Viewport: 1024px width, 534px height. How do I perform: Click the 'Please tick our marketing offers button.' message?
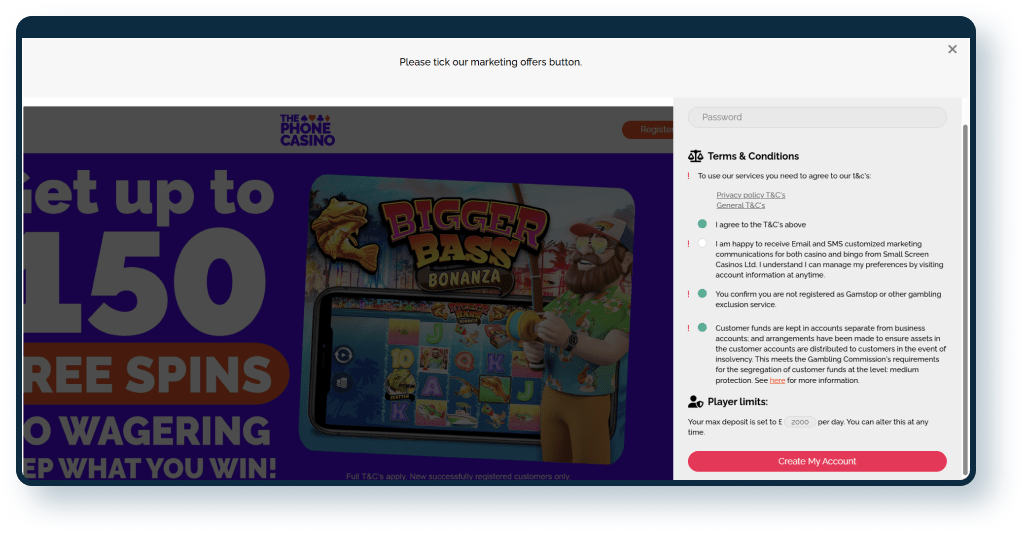(x=490, y=62)
